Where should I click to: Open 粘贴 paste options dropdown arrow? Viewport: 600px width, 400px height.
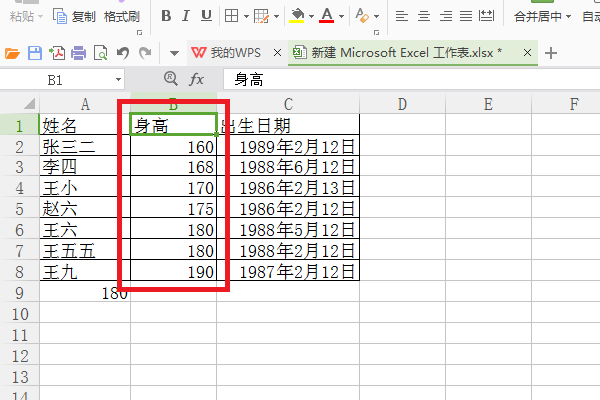click(x=40, y=17)
